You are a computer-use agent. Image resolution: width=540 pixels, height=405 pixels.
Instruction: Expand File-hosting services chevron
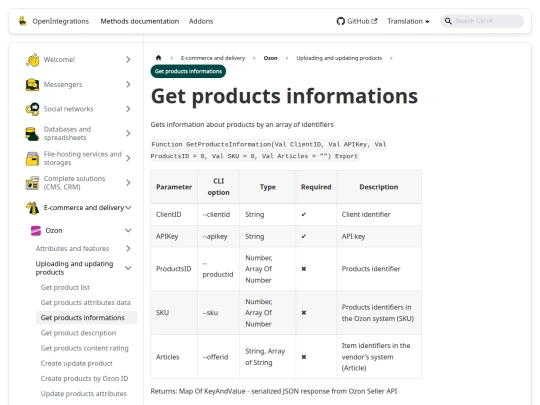(x=128, y=158)
